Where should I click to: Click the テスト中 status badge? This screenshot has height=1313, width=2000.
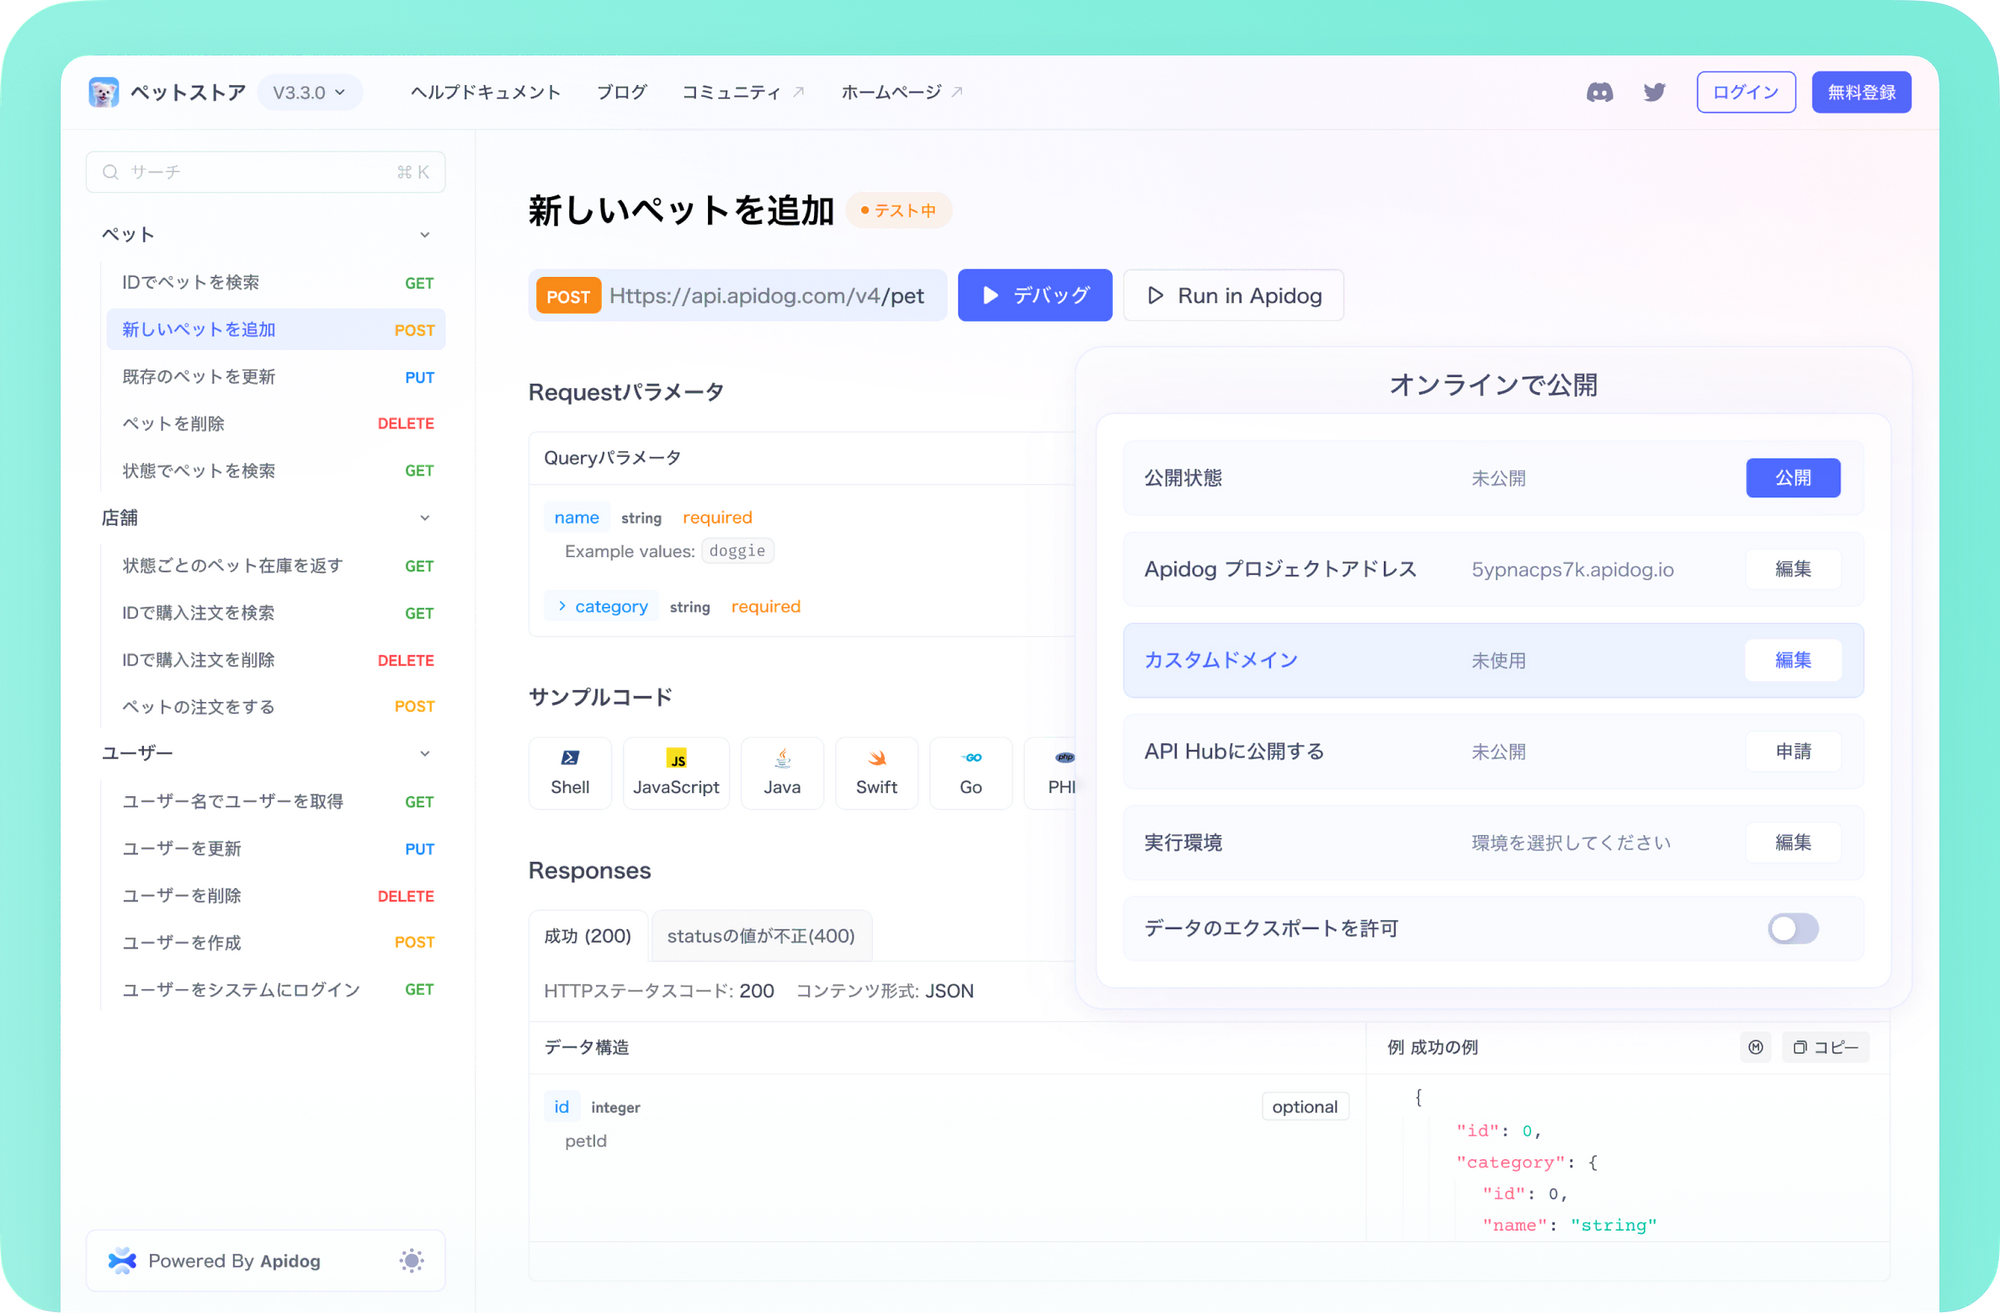coord(898,211)
